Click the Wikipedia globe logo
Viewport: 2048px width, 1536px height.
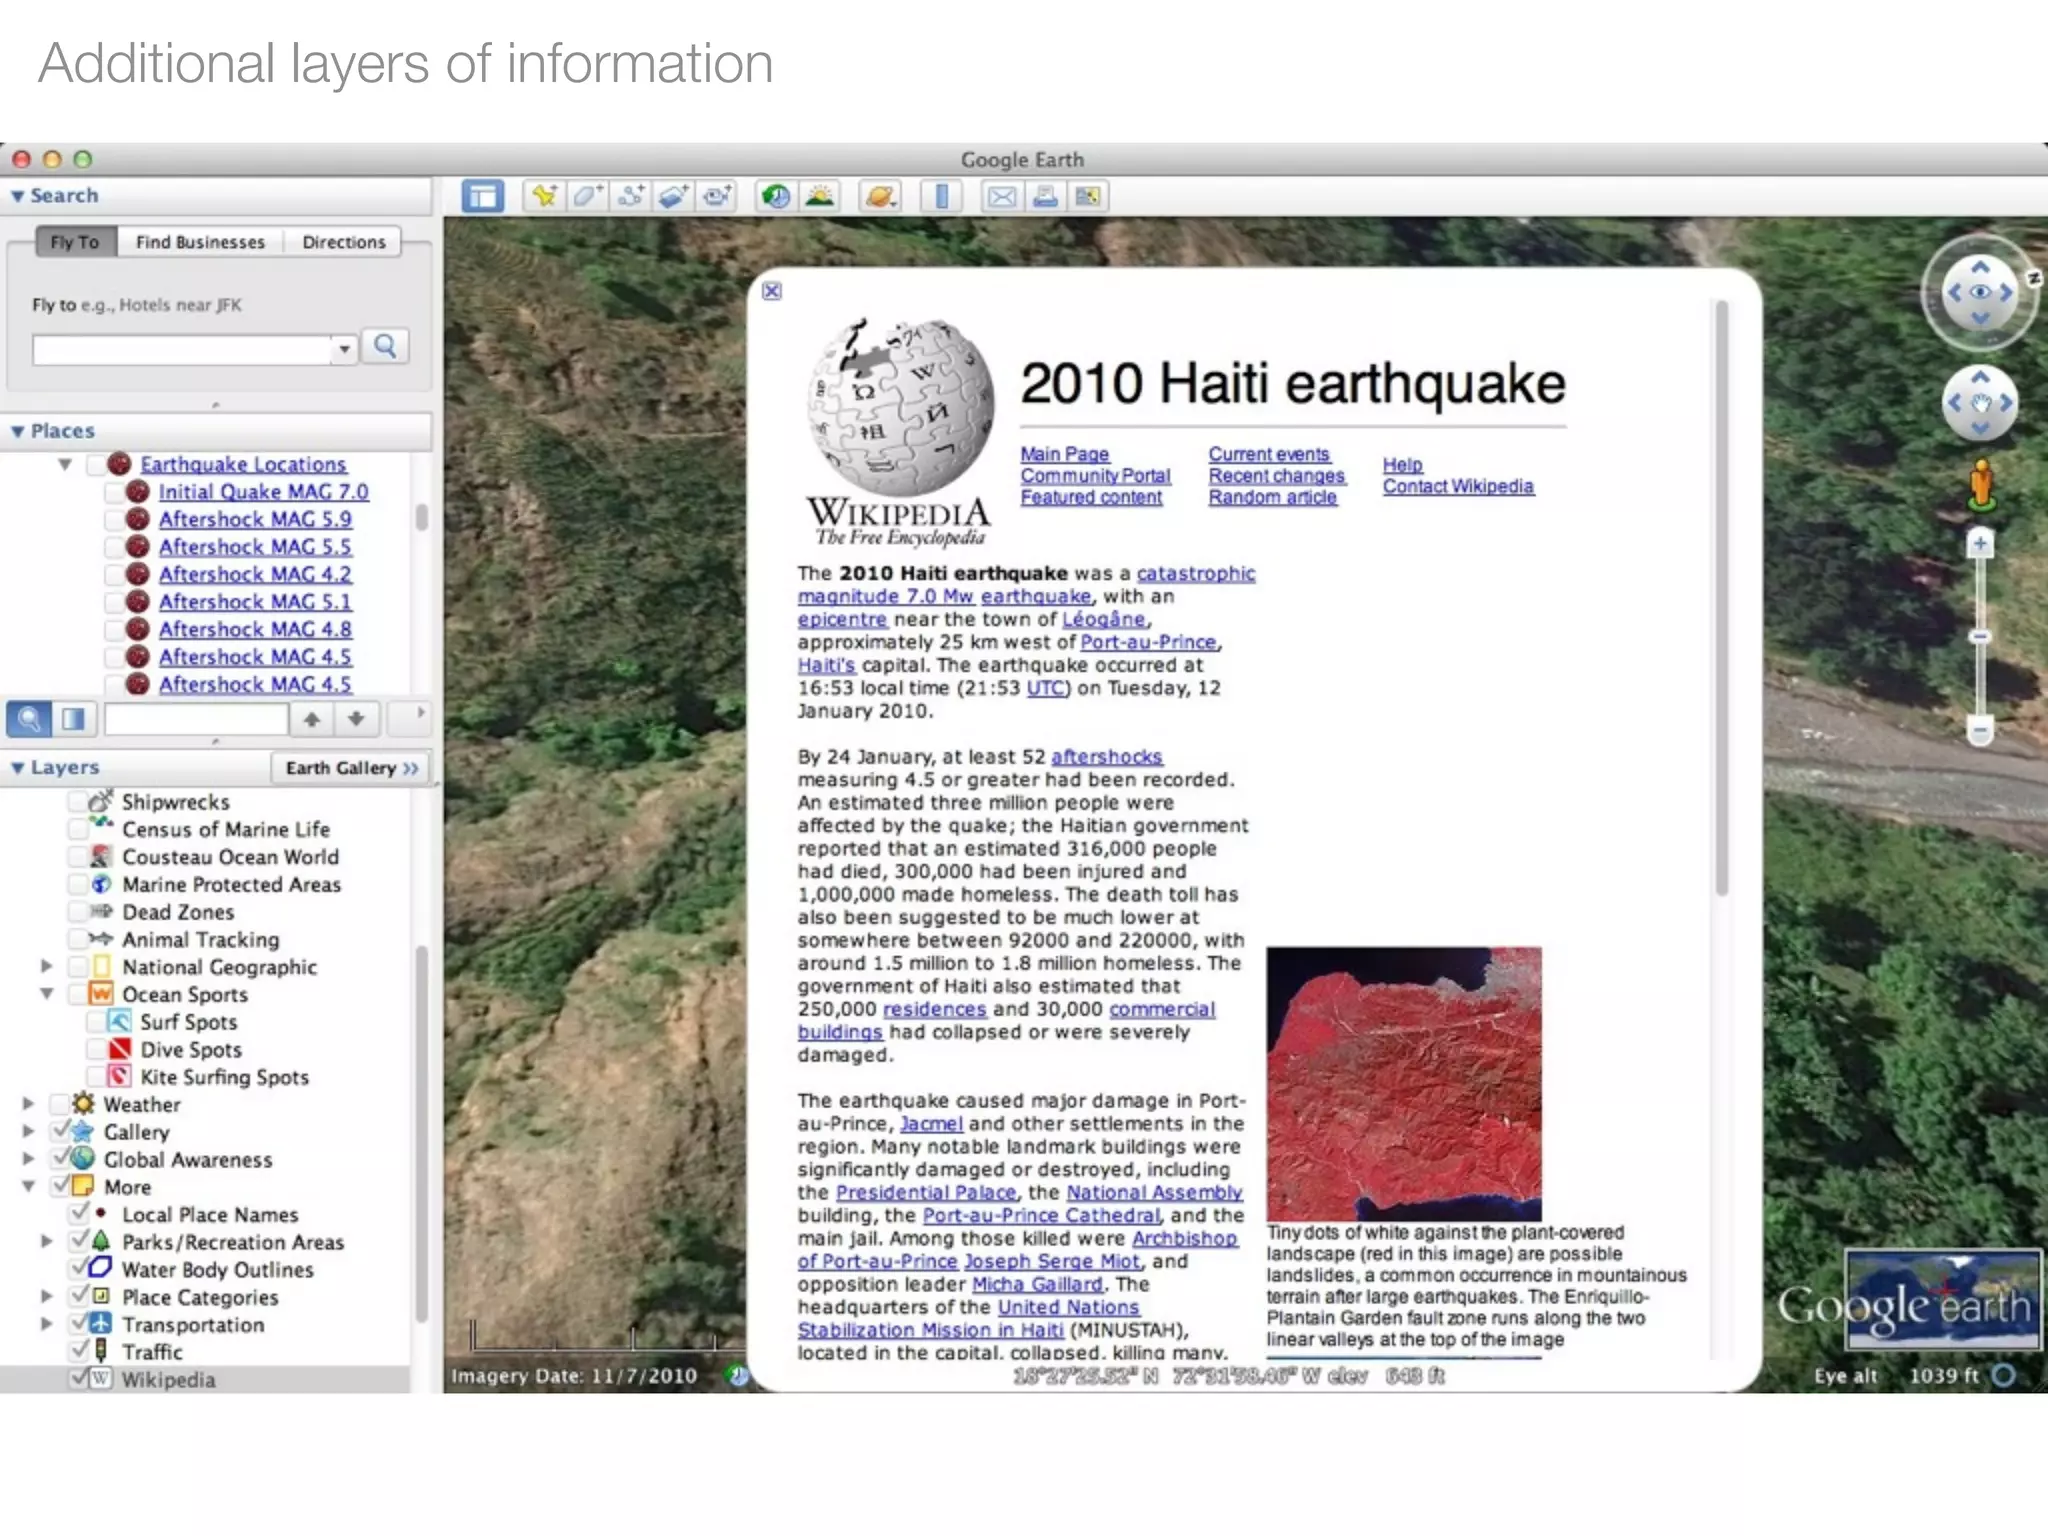point(900,407)
